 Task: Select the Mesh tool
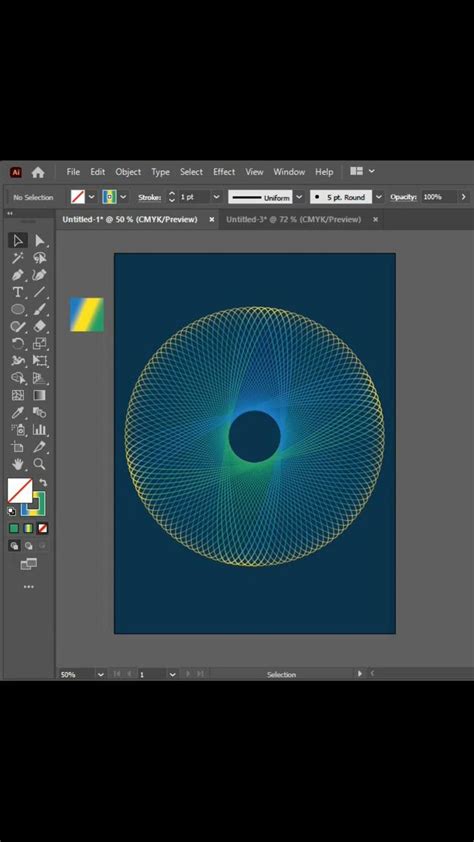point(18,395)
